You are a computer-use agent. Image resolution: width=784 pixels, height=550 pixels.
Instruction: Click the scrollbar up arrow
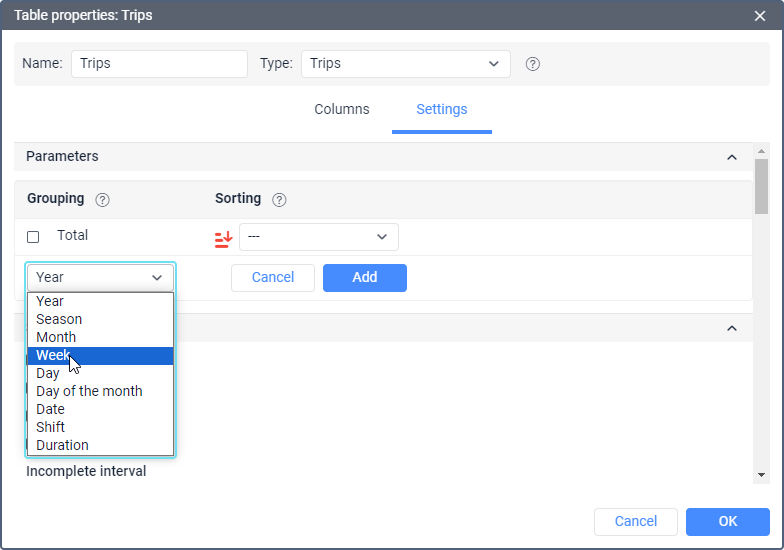pos(761,151)
